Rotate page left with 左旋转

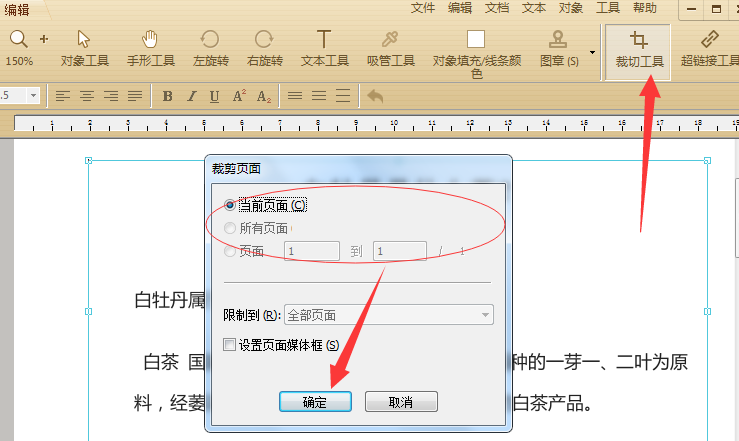(x=211, y=48)
